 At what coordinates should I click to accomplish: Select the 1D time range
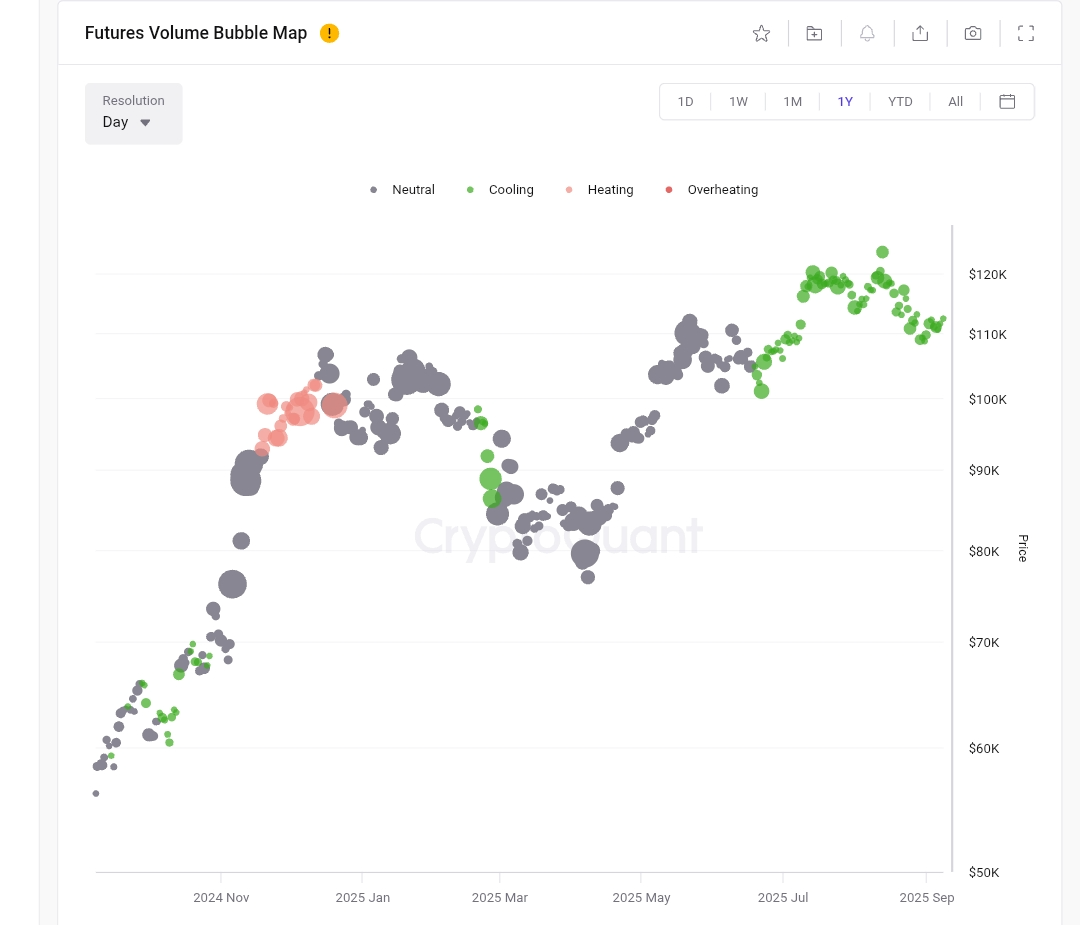[685, 102]
